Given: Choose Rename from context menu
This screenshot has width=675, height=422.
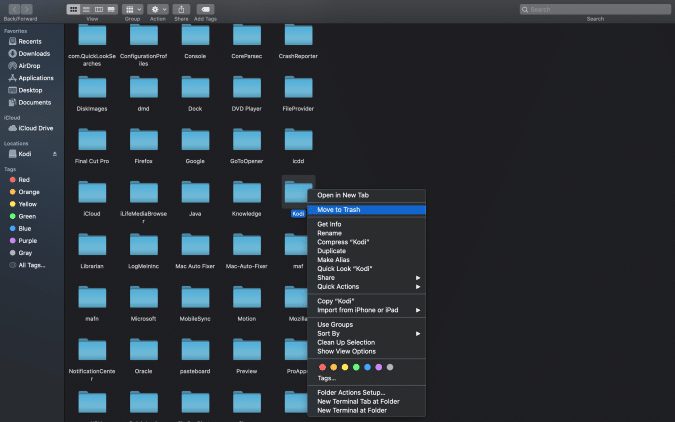Looking at the screenshot, I should click(366, 233).
